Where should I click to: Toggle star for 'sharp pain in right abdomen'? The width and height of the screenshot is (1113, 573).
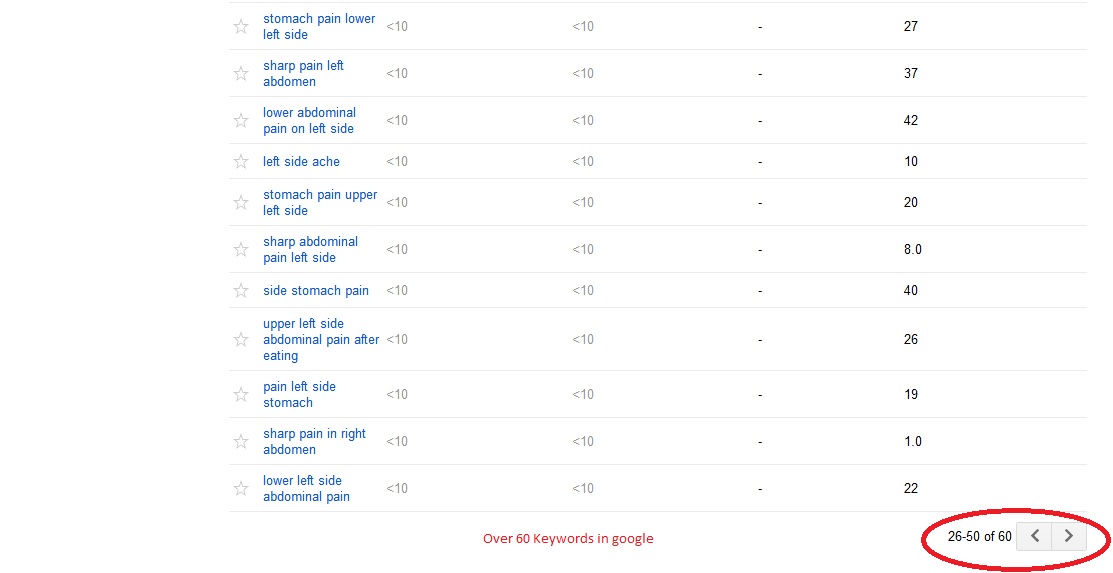(x=241, y=441)
